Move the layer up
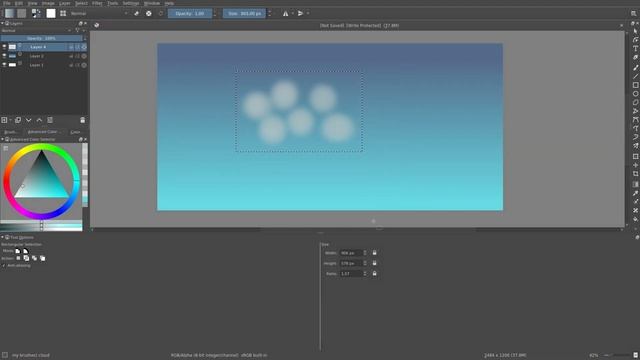This screenshot has height=360, width=640. [39, 120]
